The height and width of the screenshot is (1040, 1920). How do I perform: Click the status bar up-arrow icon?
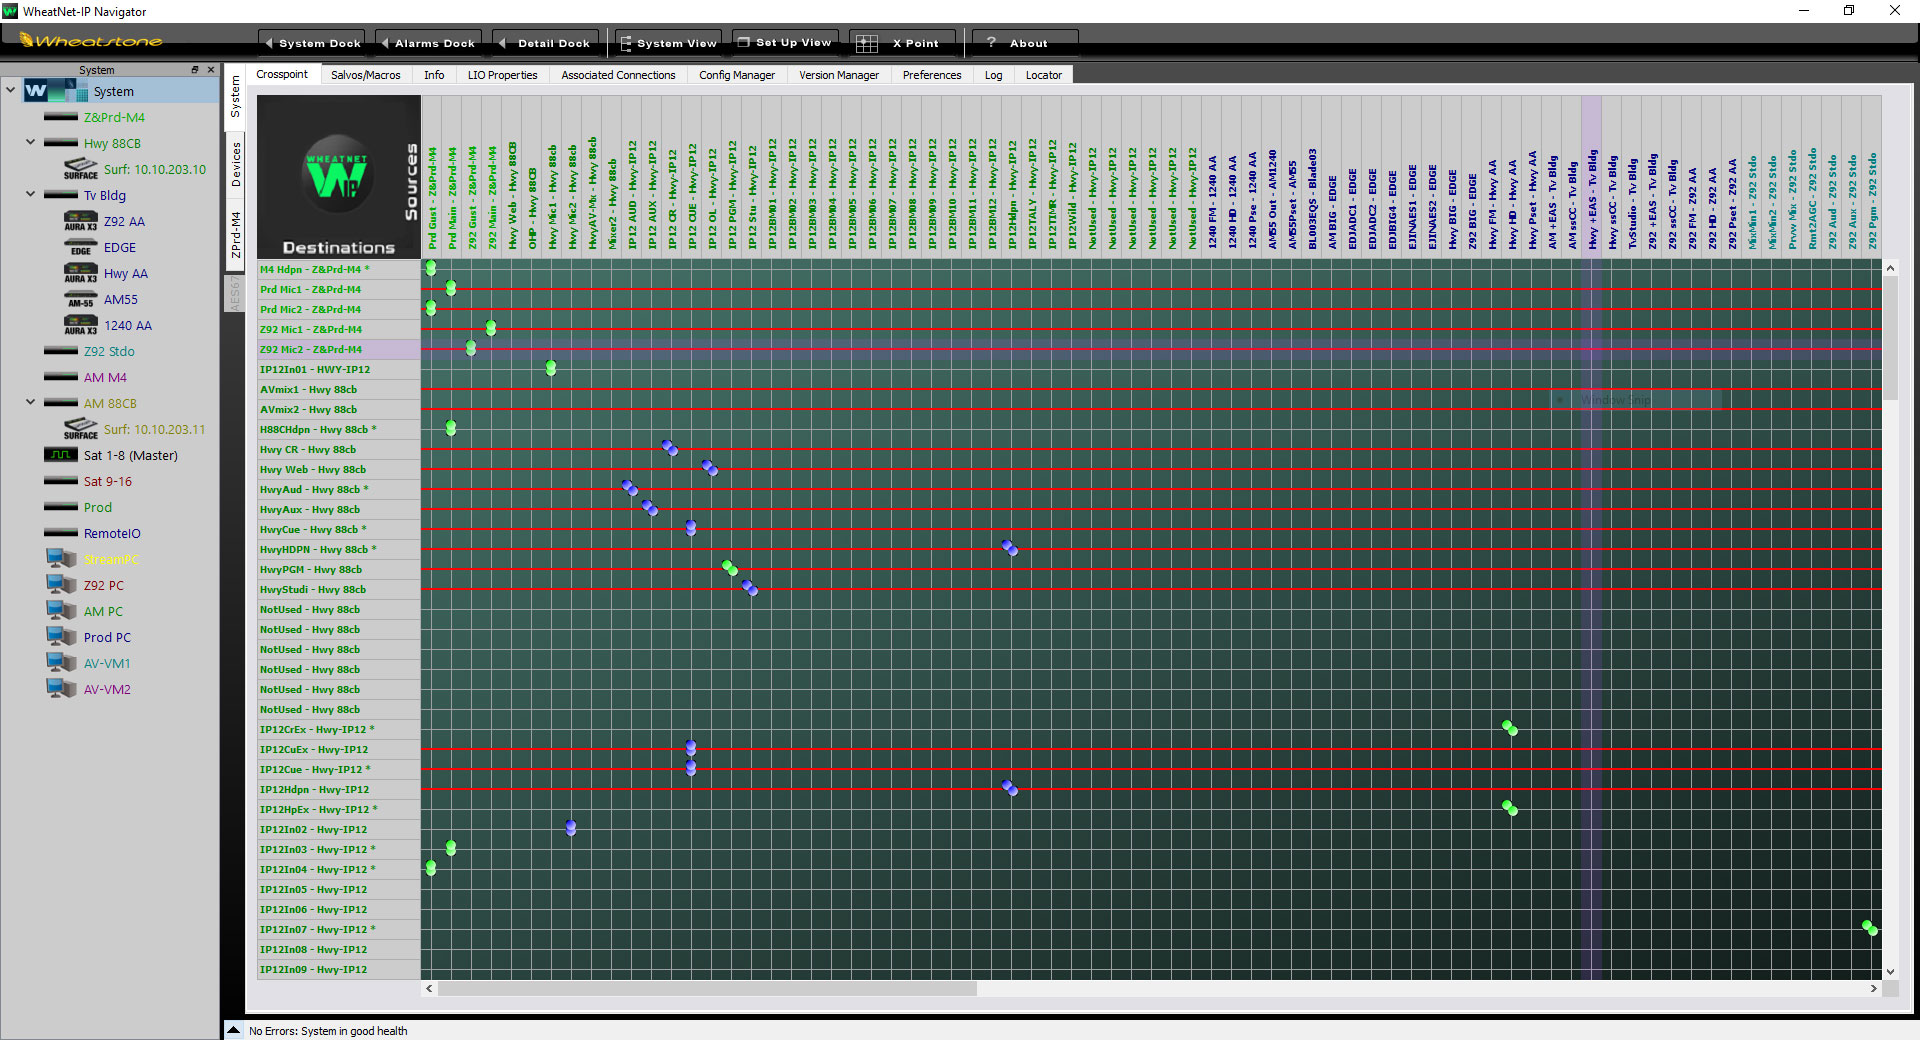tap(233, 1030)
